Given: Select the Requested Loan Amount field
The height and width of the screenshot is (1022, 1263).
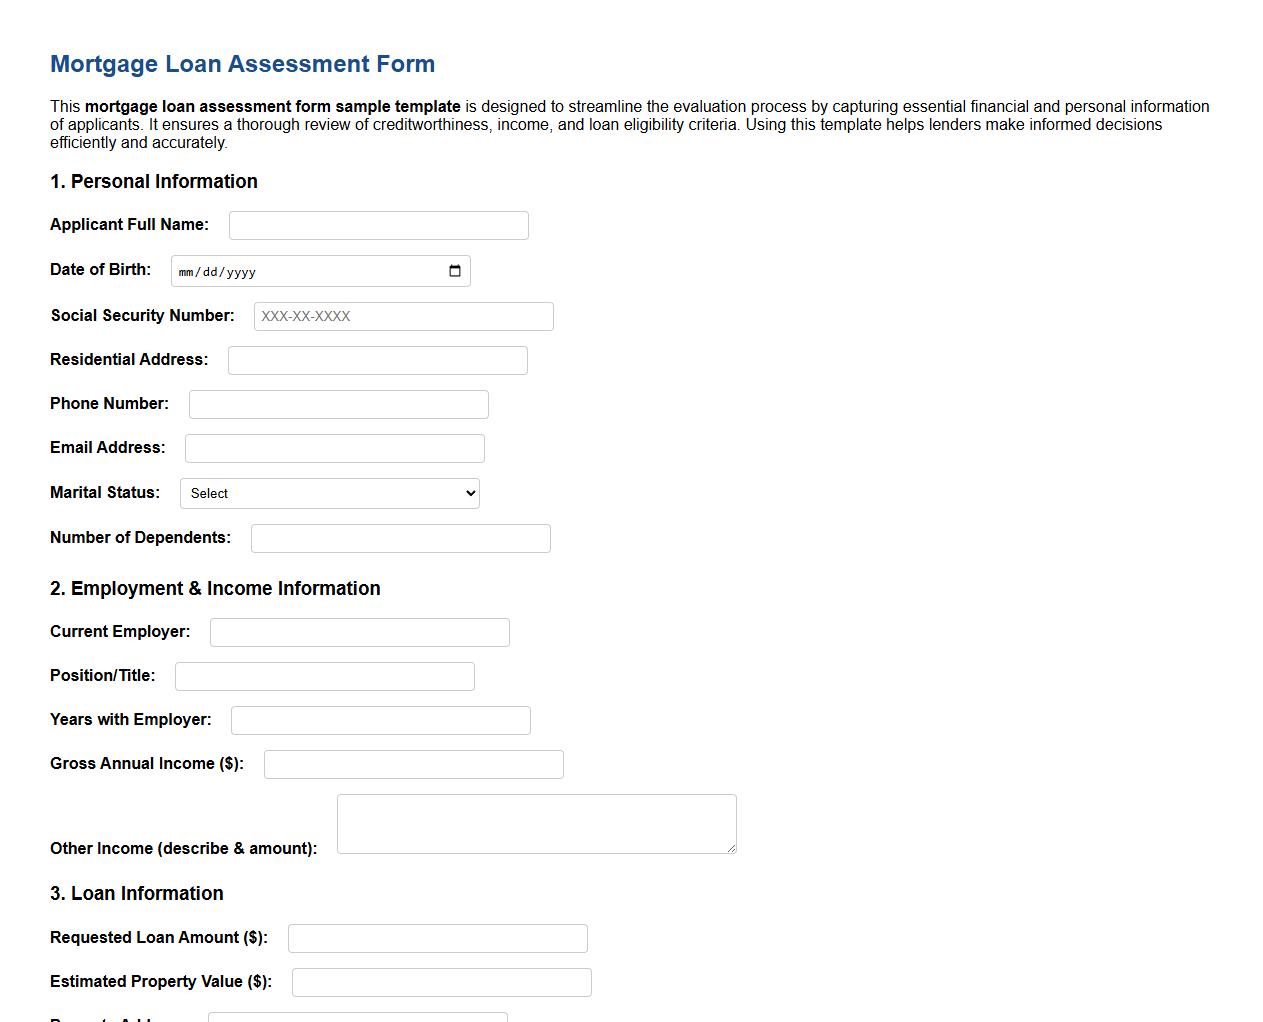Looking at the screenshot, I should pyautogui.click(x=437, y=938).
